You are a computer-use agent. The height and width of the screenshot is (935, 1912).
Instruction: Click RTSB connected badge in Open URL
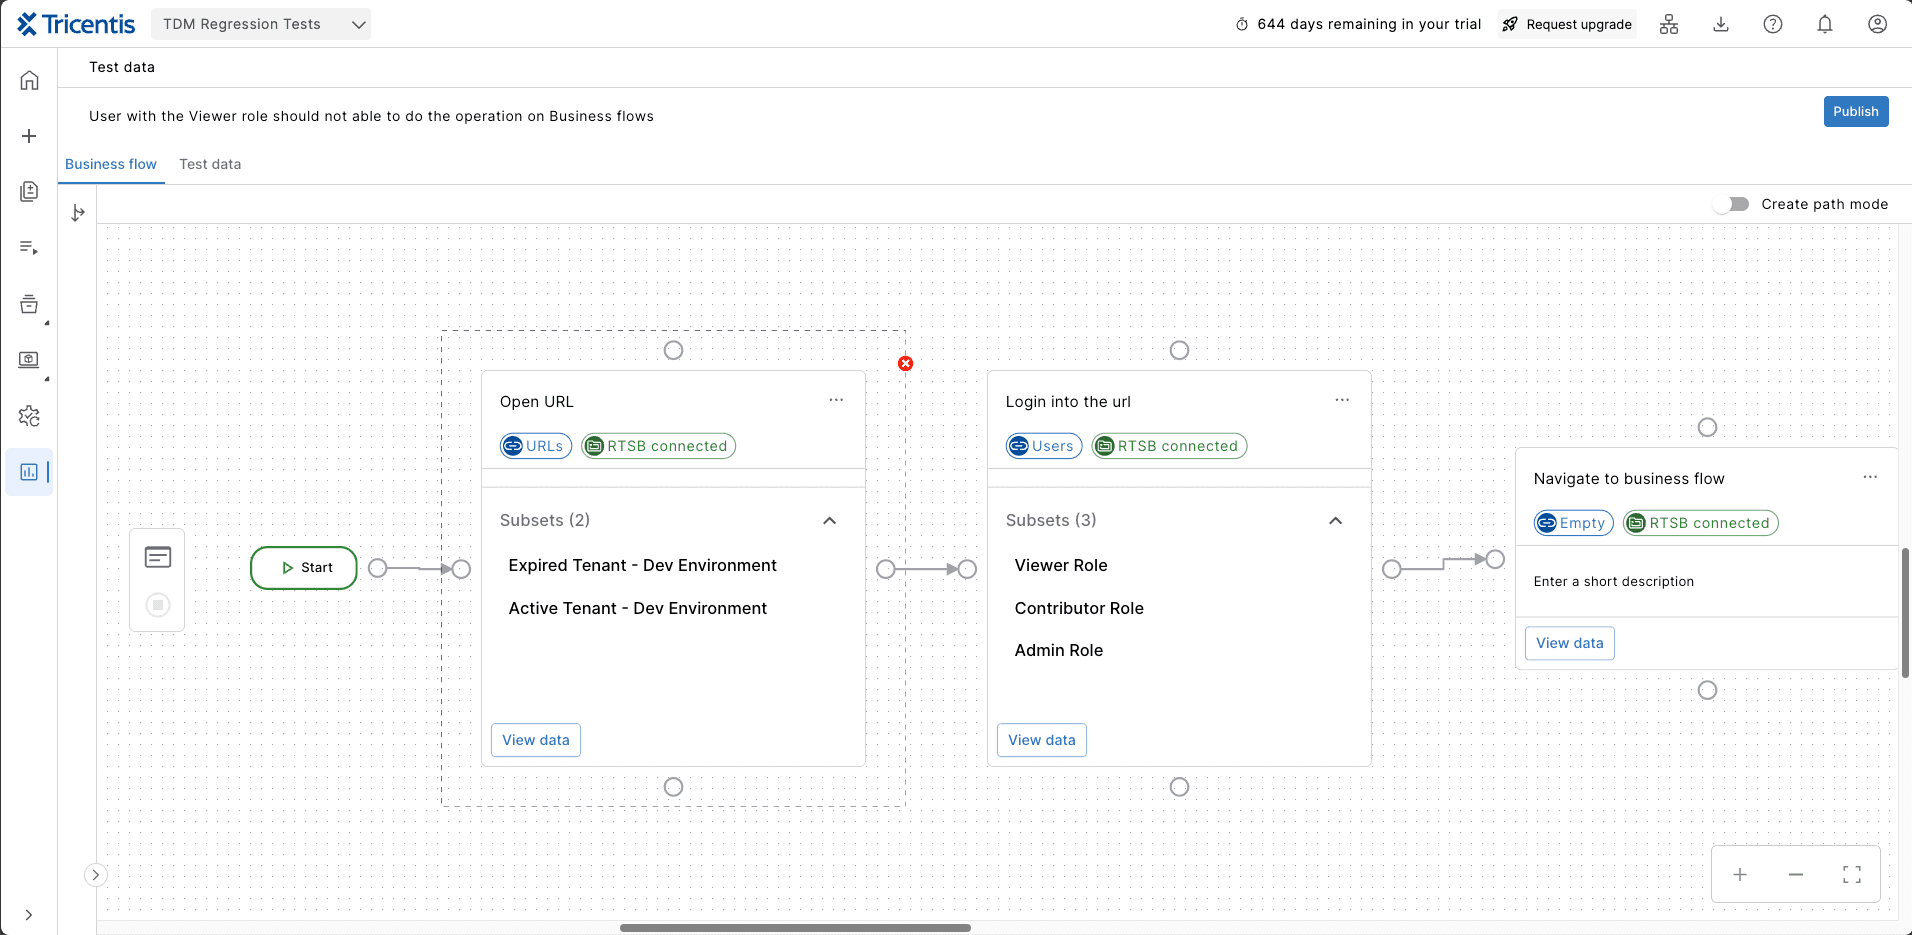pos(658,446)
